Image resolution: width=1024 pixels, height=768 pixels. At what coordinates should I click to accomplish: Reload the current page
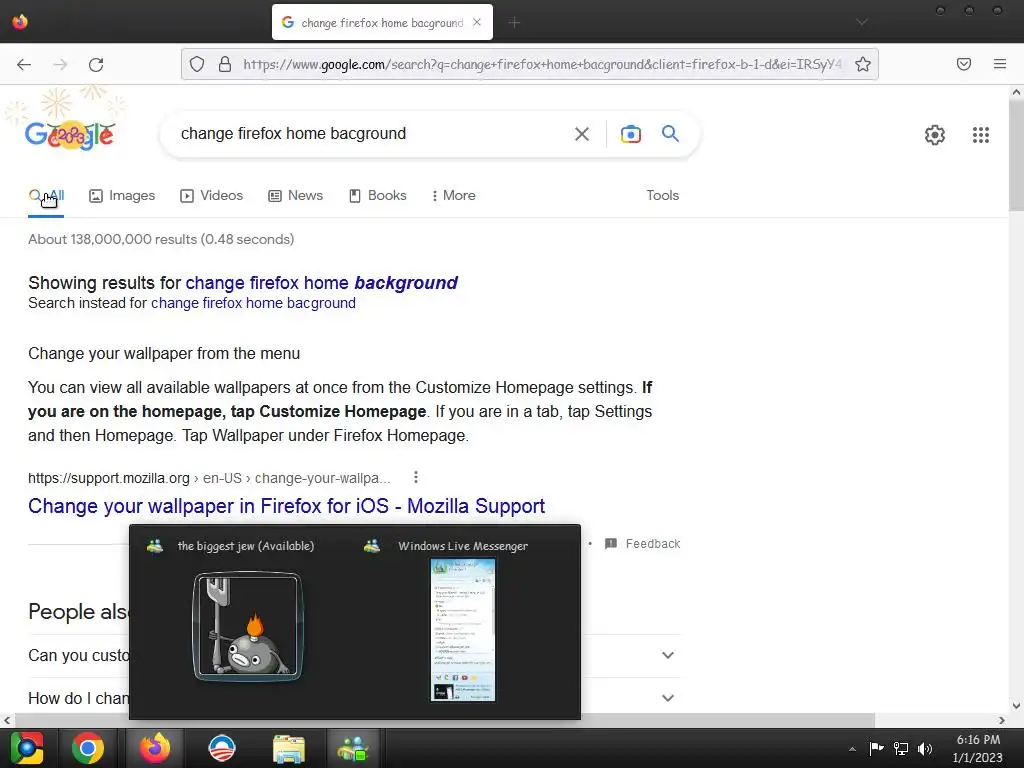click(x=96, y=64)
